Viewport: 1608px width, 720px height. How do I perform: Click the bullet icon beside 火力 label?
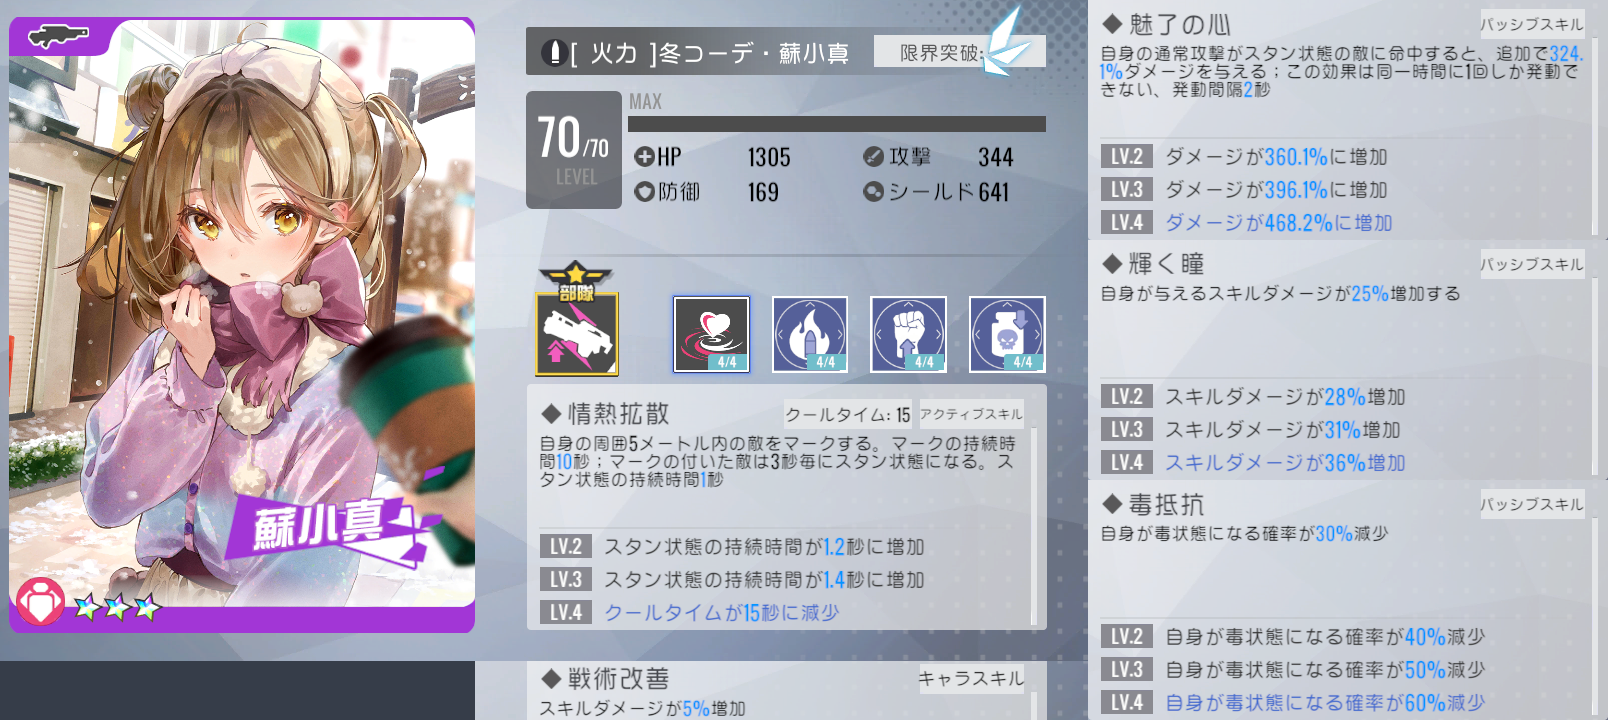pos(553,52)
